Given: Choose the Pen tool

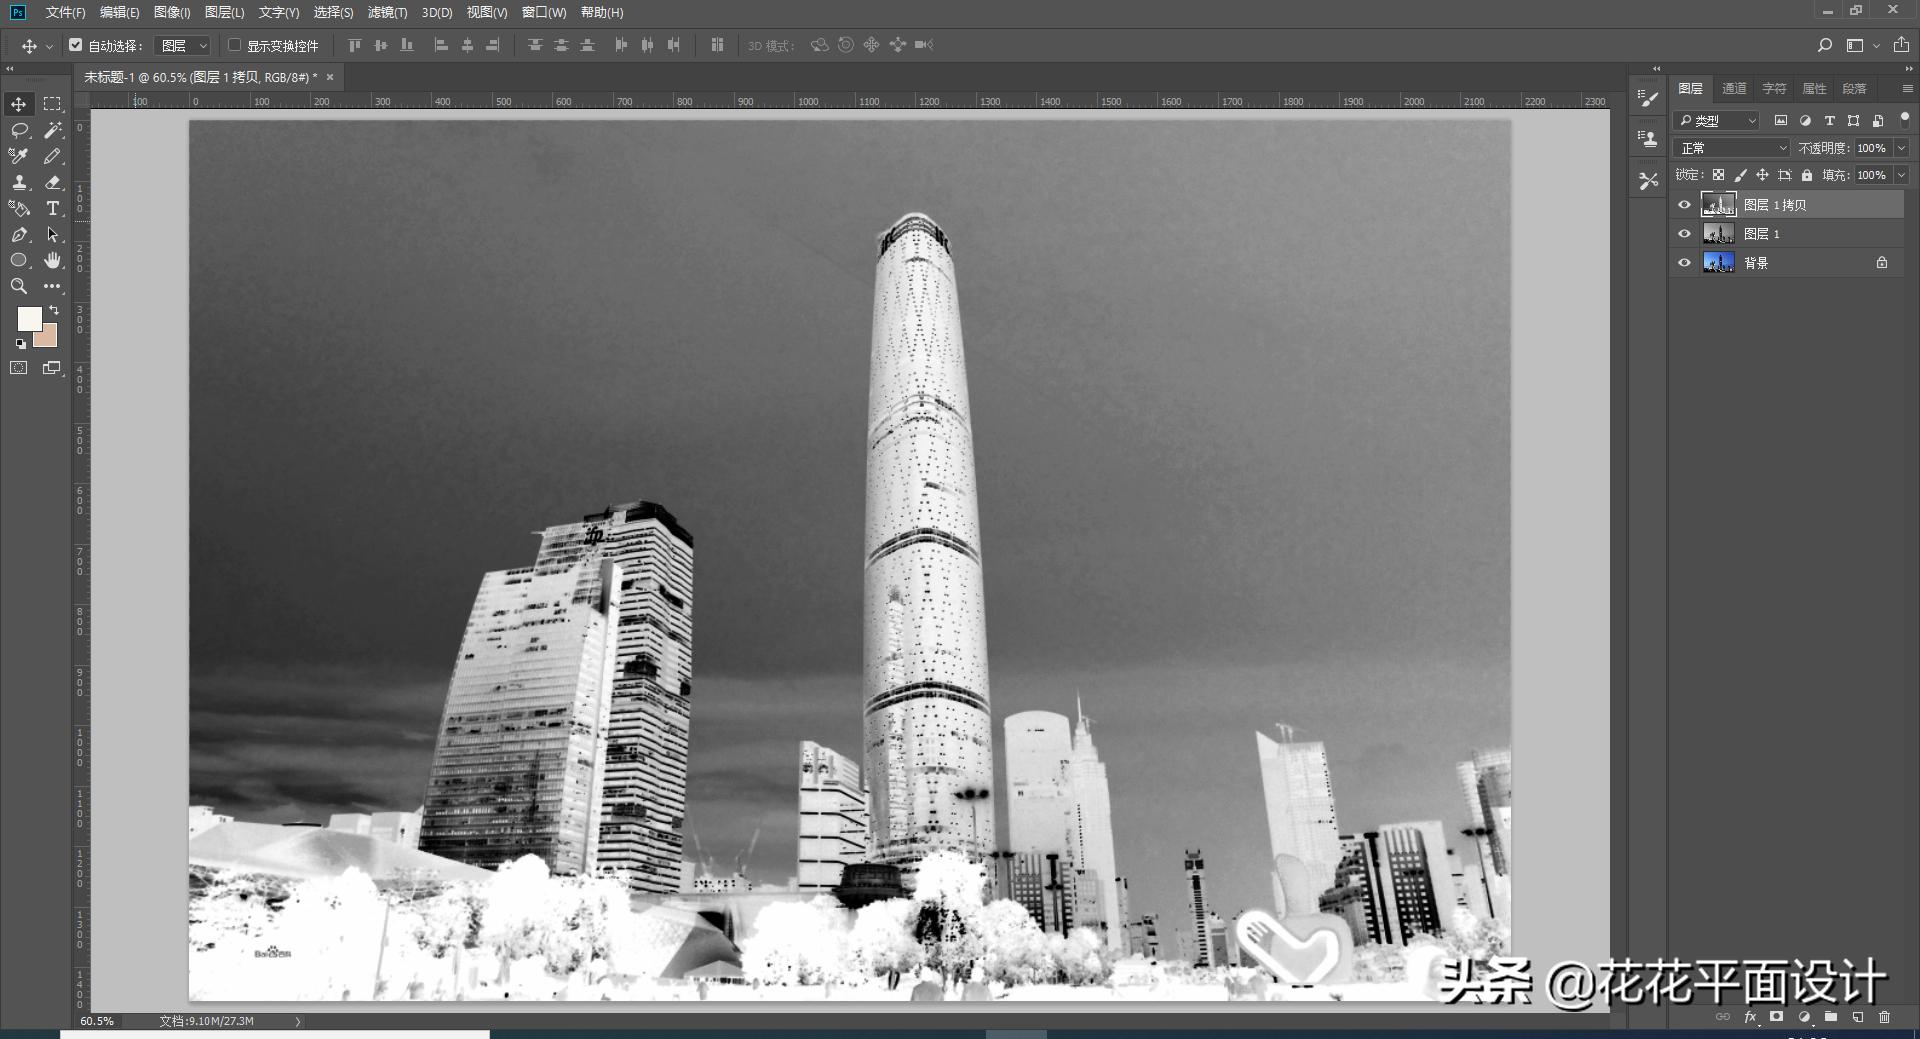Looking at the screenshot, I should 18,234.
